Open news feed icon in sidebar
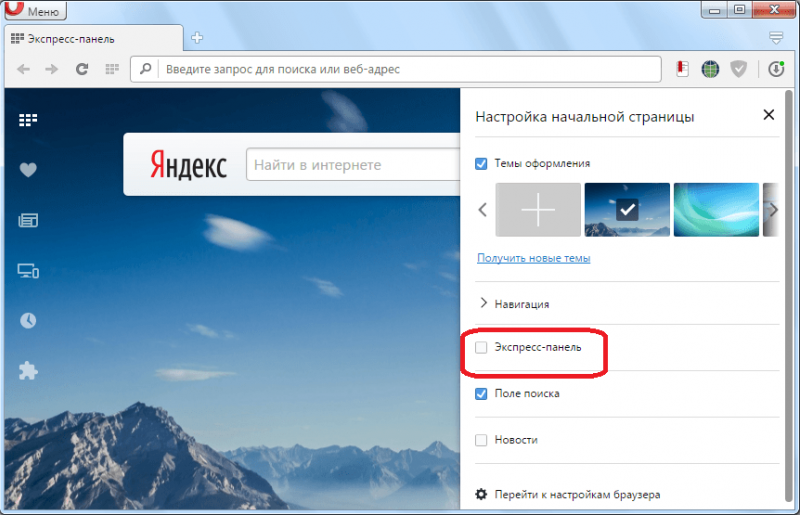Viewport: 800px width, 515px height. click(x=28, y=220)
